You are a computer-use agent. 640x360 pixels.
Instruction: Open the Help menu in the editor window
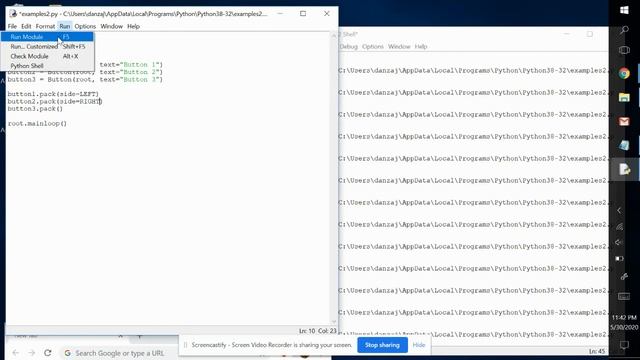[x=133, y=26]
